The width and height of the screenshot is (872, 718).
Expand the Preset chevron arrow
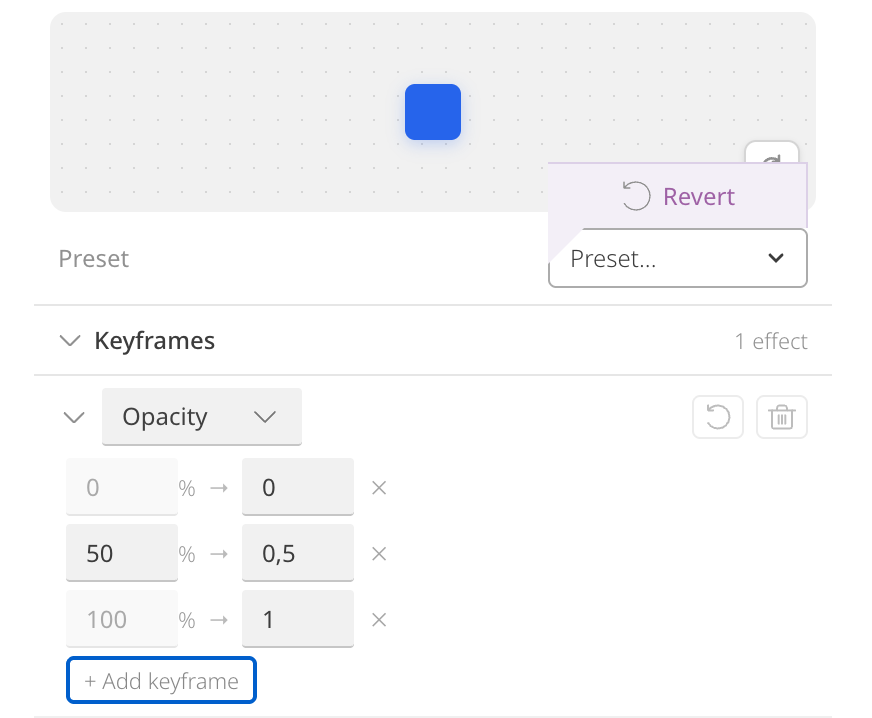click(776, 258)
